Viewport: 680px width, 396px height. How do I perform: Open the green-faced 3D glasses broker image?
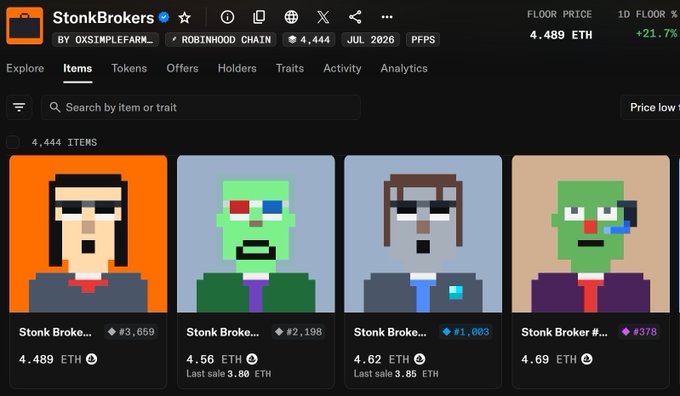coord(256,234)
